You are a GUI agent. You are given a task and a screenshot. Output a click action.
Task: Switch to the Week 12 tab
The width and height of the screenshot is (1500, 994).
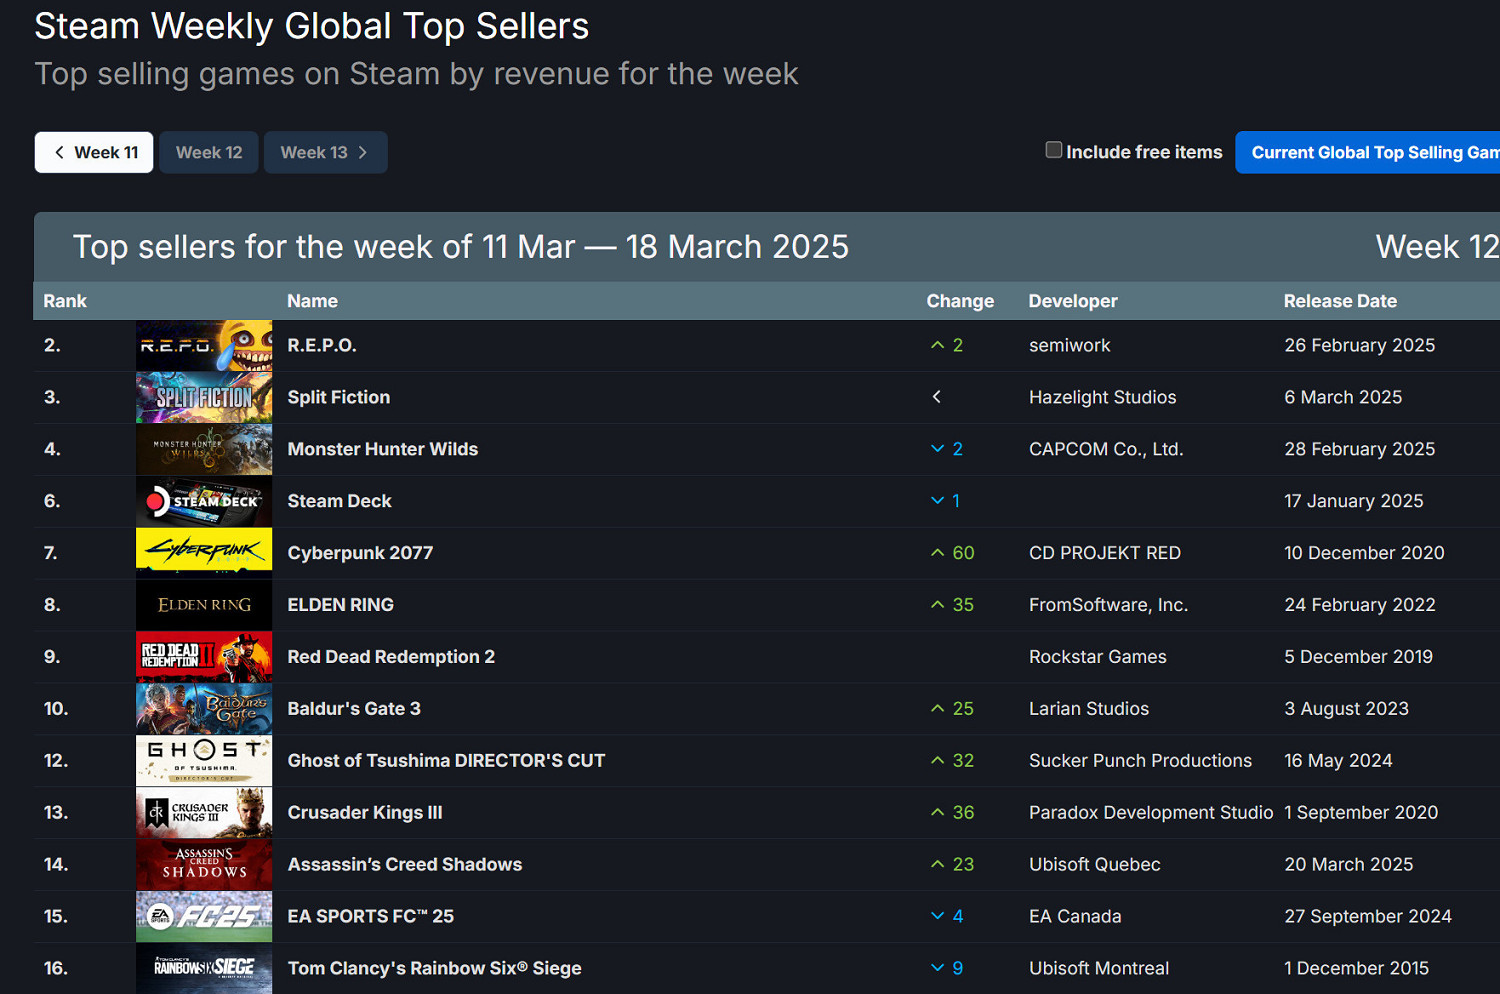click(209, 153)
